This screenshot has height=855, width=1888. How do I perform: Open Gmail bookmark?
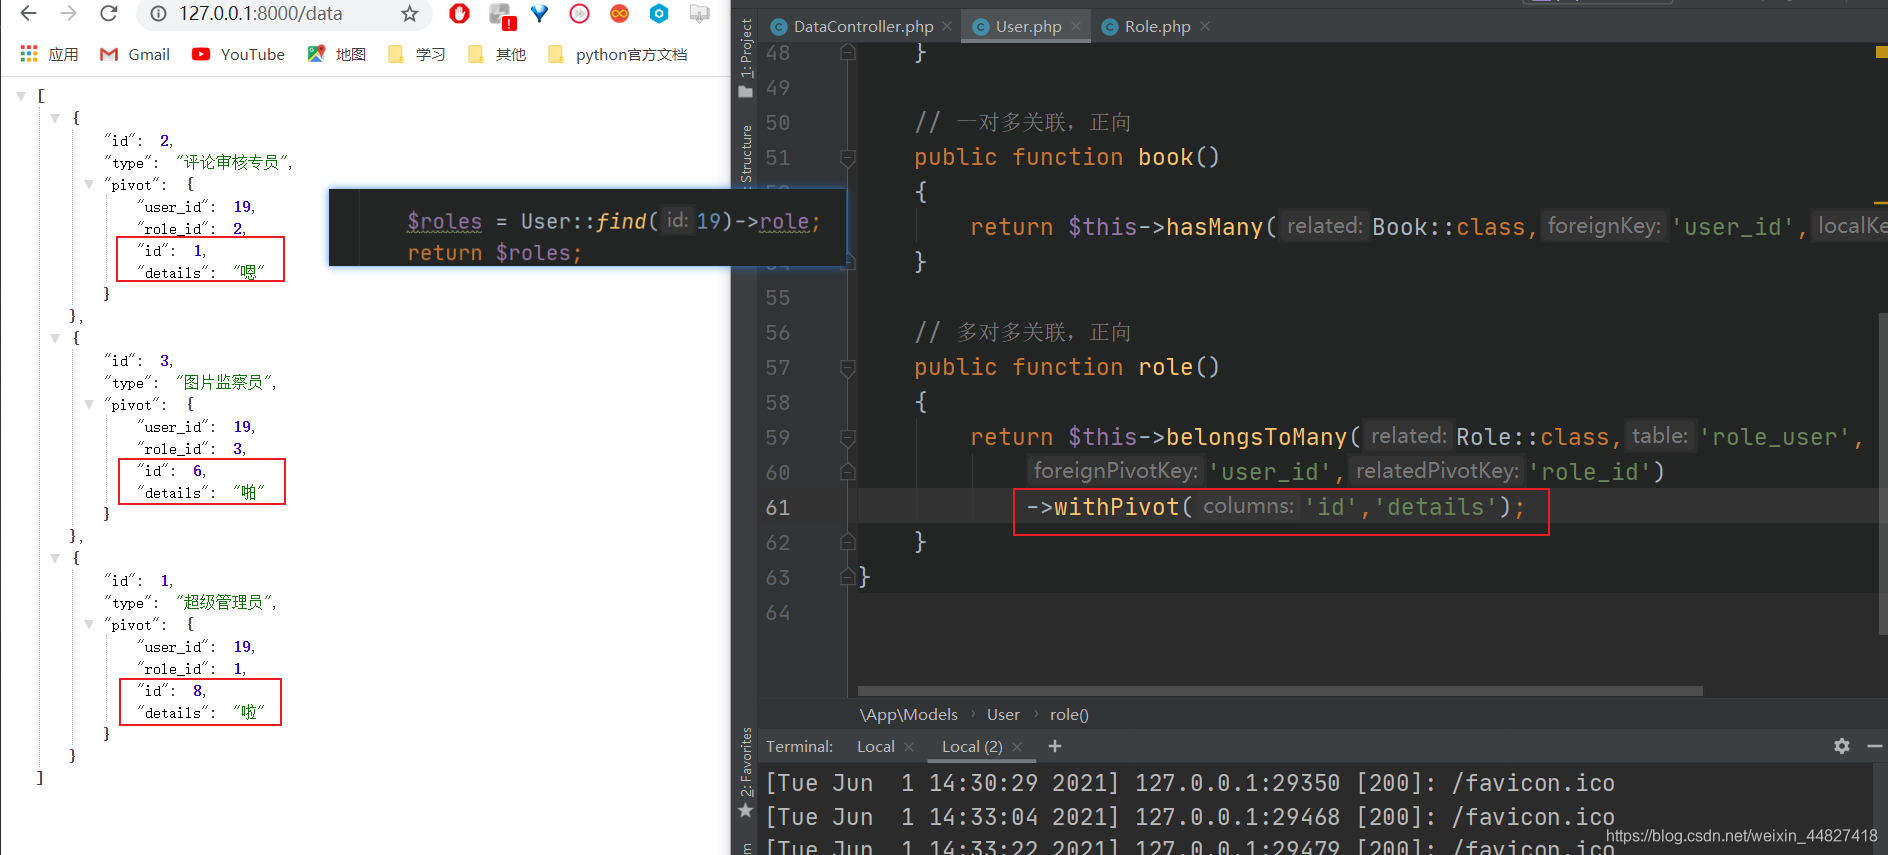135,54
